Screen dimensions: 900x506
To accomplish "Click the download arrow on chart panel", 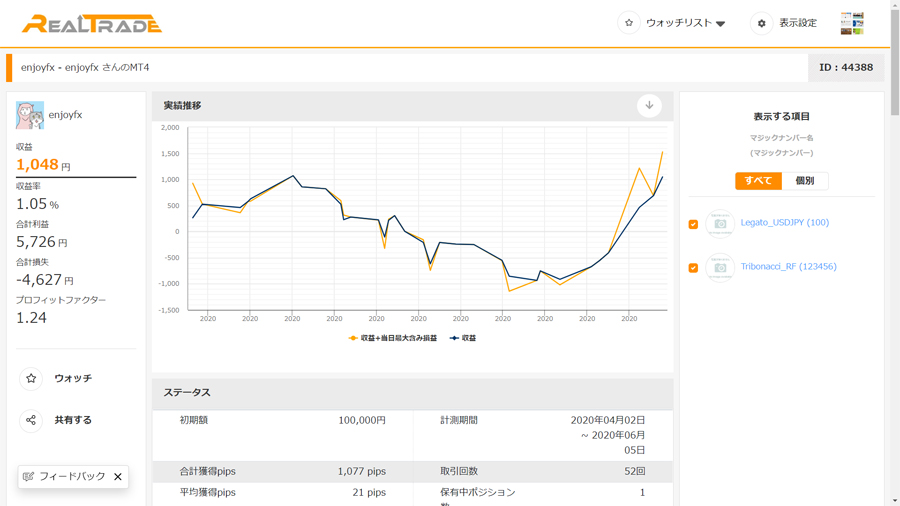I will pyautogui.click(x=649, y=105).
